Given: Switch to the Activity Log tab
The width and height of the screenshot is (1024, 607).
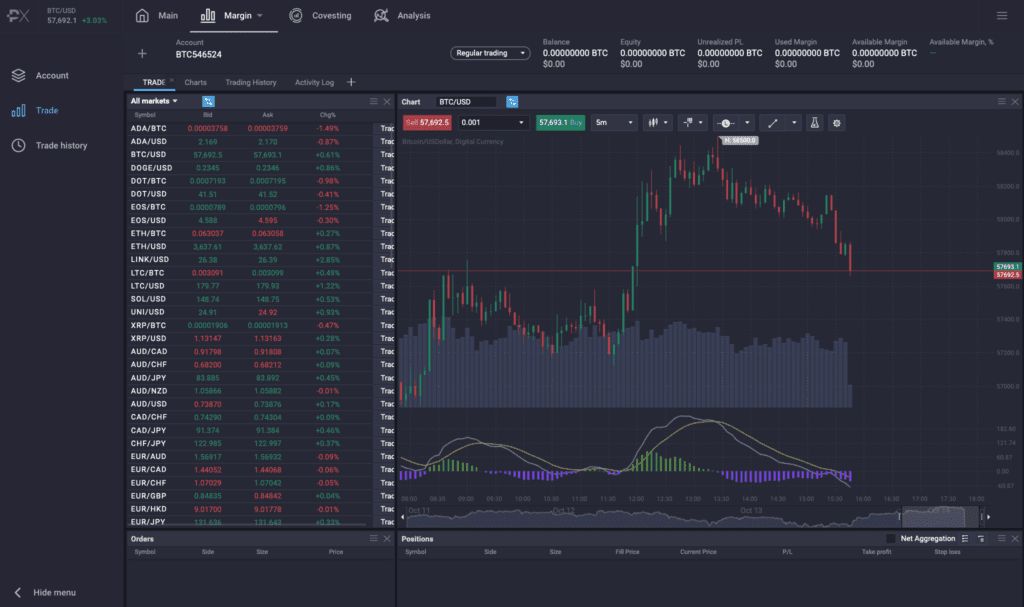Looking at the screenshot, I should (314, 82).
